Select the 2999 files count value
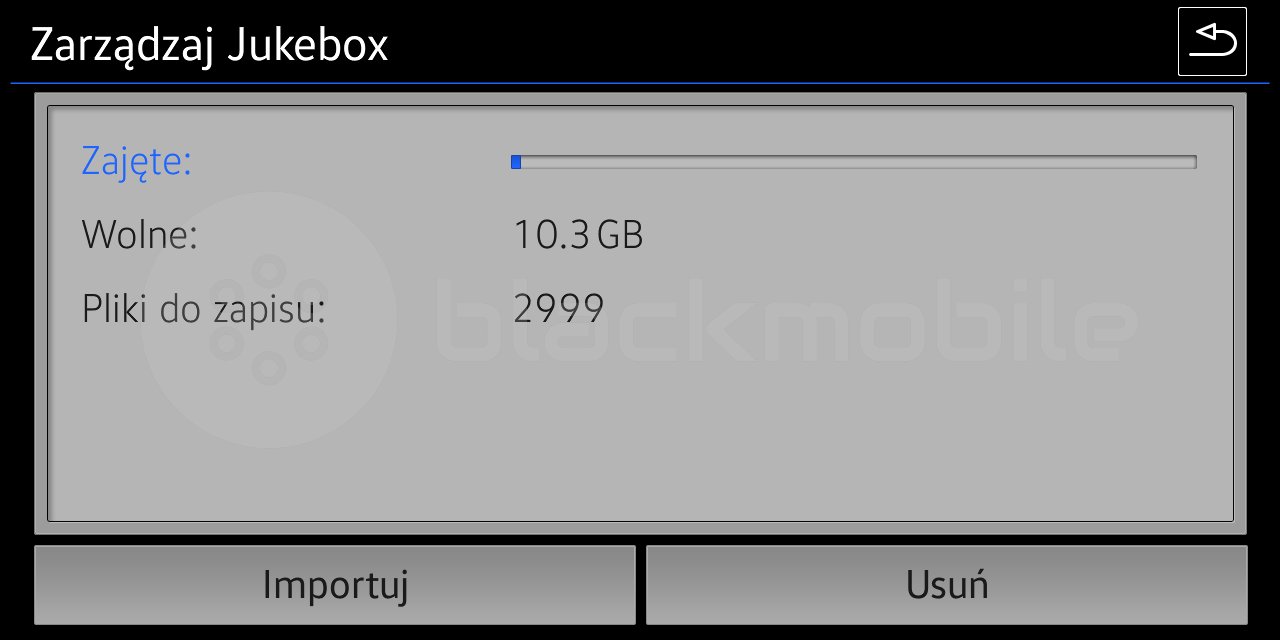 click(x=558, y=309)
